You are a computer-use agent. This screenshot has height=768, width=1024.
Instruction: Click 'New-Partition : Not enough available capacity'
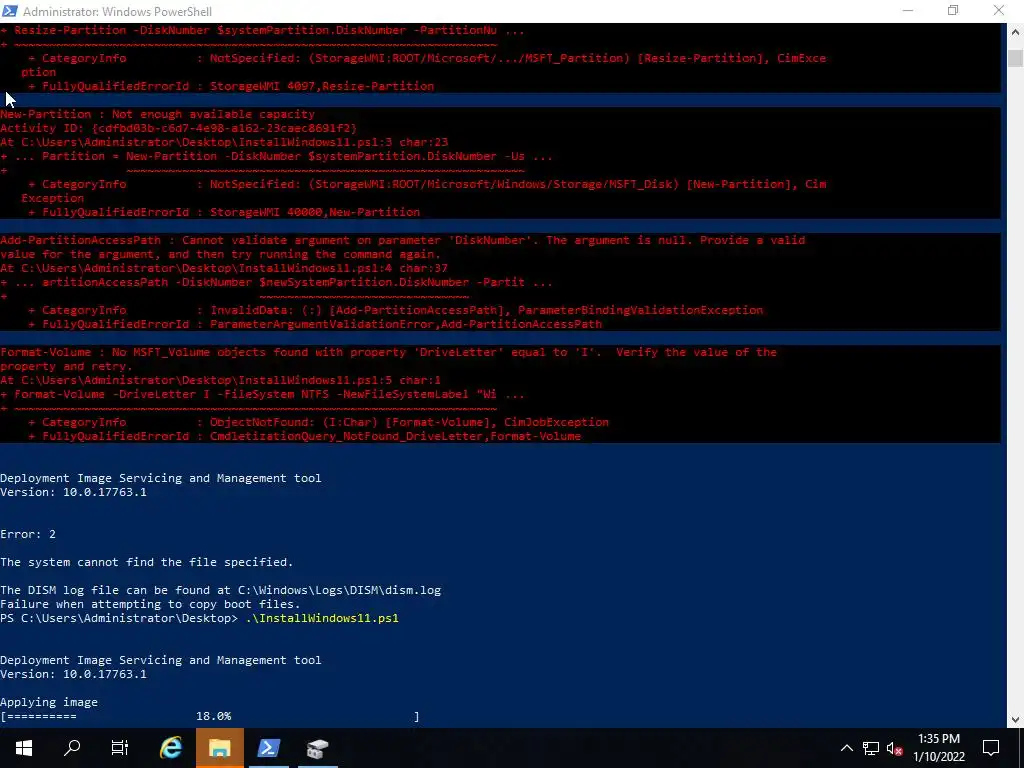(157, 114)
